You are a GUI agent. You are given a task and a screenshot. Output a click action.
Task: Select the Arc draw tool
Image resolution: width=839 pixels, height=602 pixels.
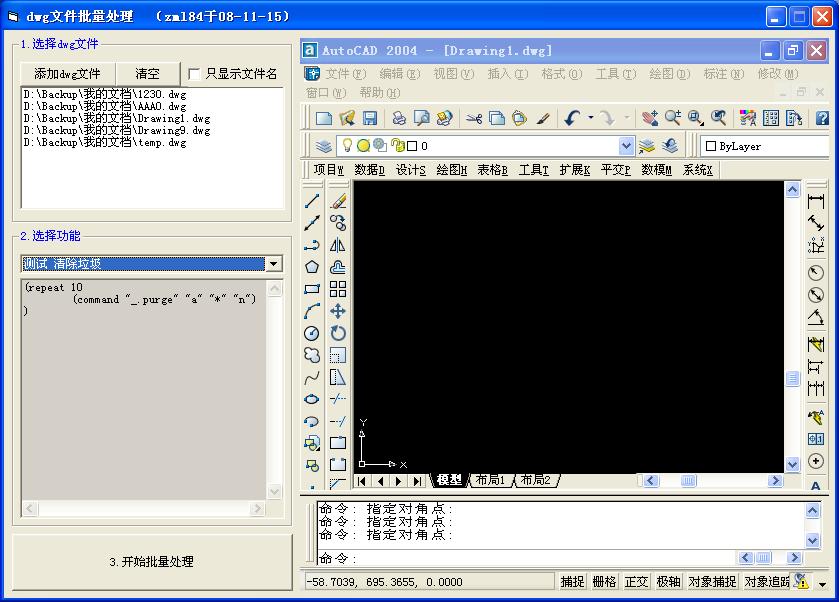(x=312, y=311)
